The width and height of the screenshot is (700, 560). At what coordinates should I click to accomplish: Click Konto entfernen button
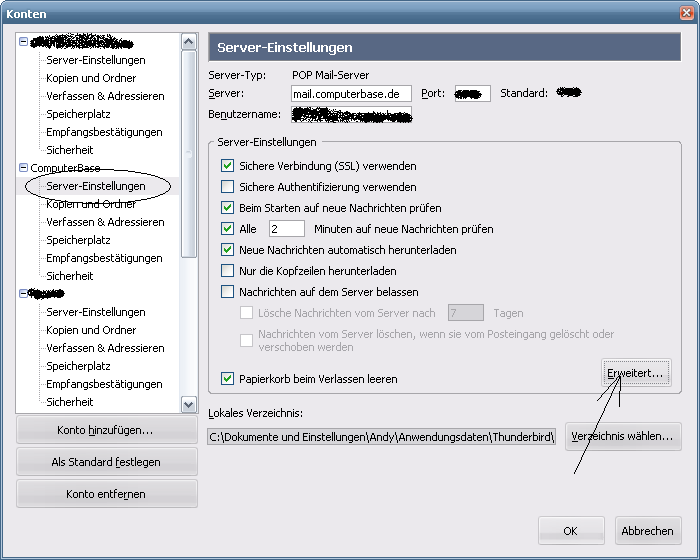coord(107,494)
